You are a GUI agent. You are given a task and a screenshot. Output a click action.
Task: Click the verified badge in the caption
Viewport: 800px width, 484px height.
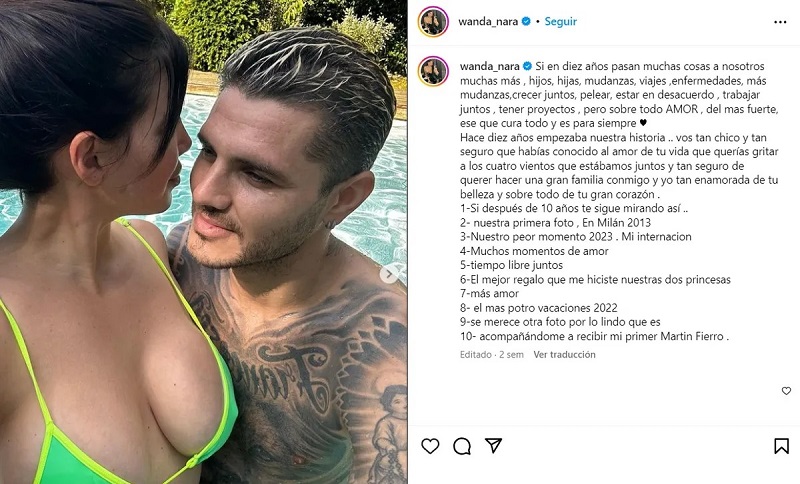coord(528,66)
